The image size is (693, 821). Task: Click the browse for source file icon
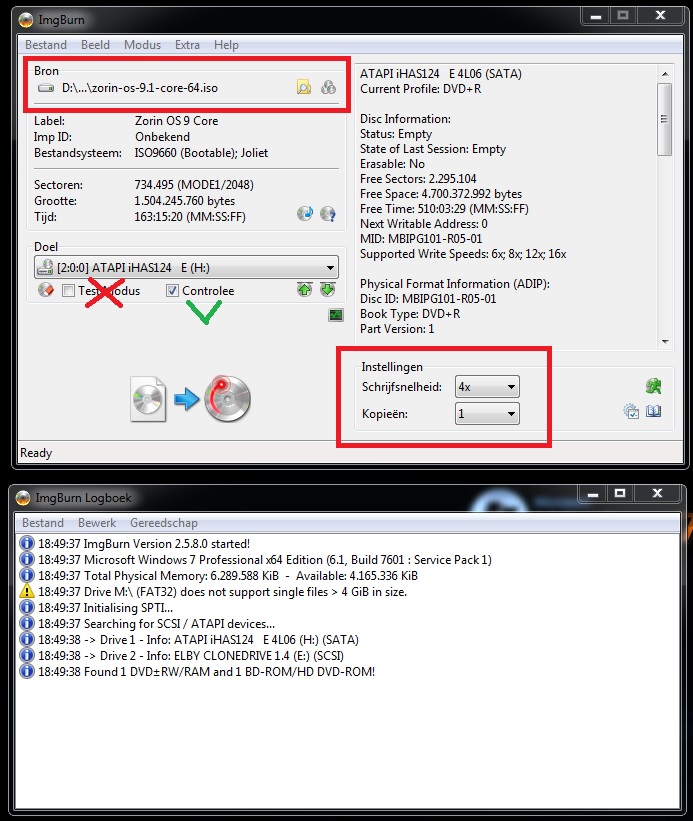click(304, 87)
